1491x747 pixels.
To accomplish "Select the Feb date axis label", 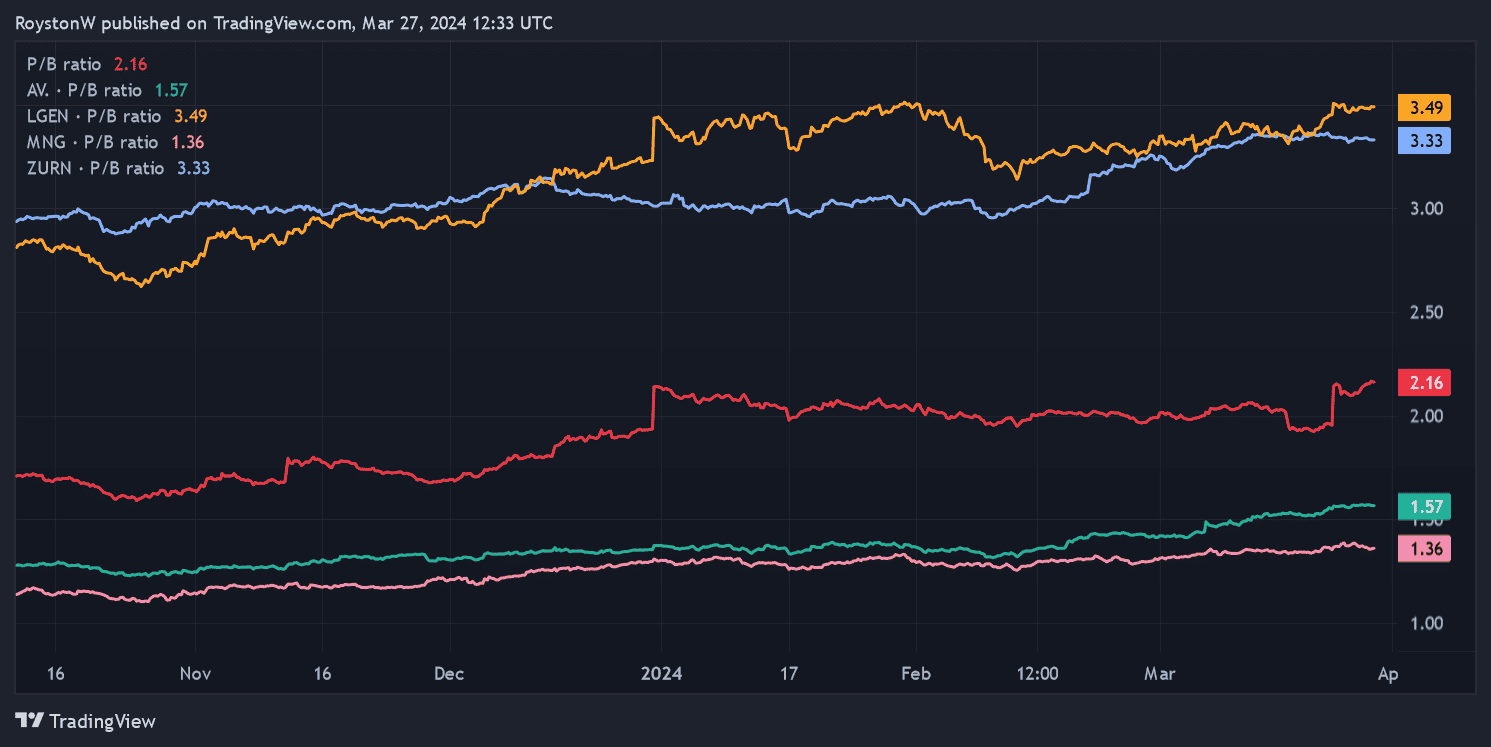I will 915,674.
